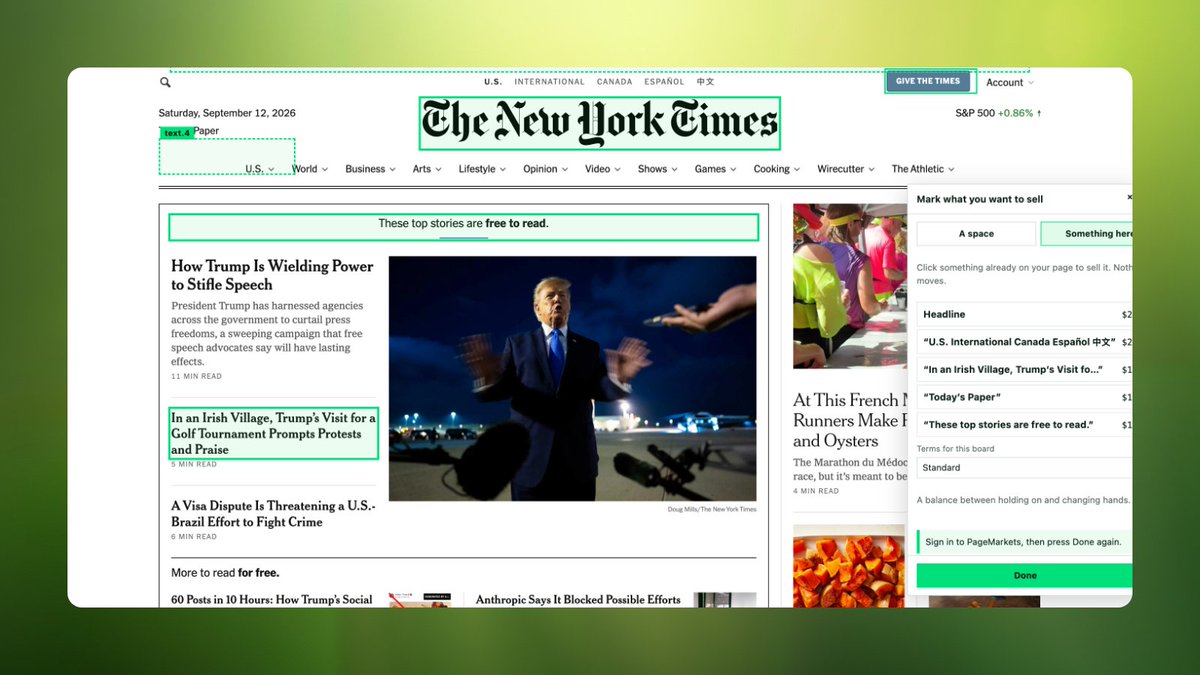The height and width of the screenshot is (675, 1200).
Task: Open The Athletic nav menu
Action: [923, 169]
